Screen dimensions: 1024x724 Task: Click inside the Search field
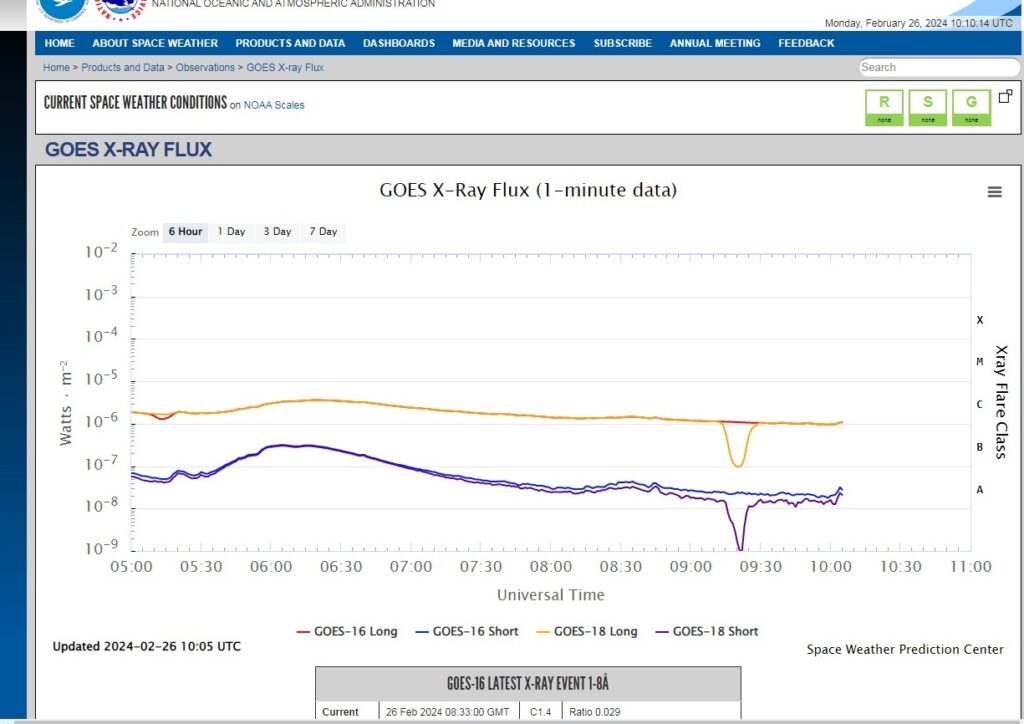tap(939, 67)
